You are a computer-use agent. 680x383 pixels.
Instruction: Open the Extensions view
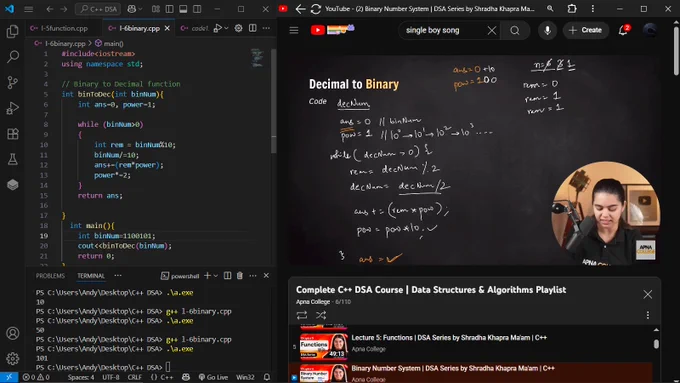pyautogui.click(x=13, y=134)
